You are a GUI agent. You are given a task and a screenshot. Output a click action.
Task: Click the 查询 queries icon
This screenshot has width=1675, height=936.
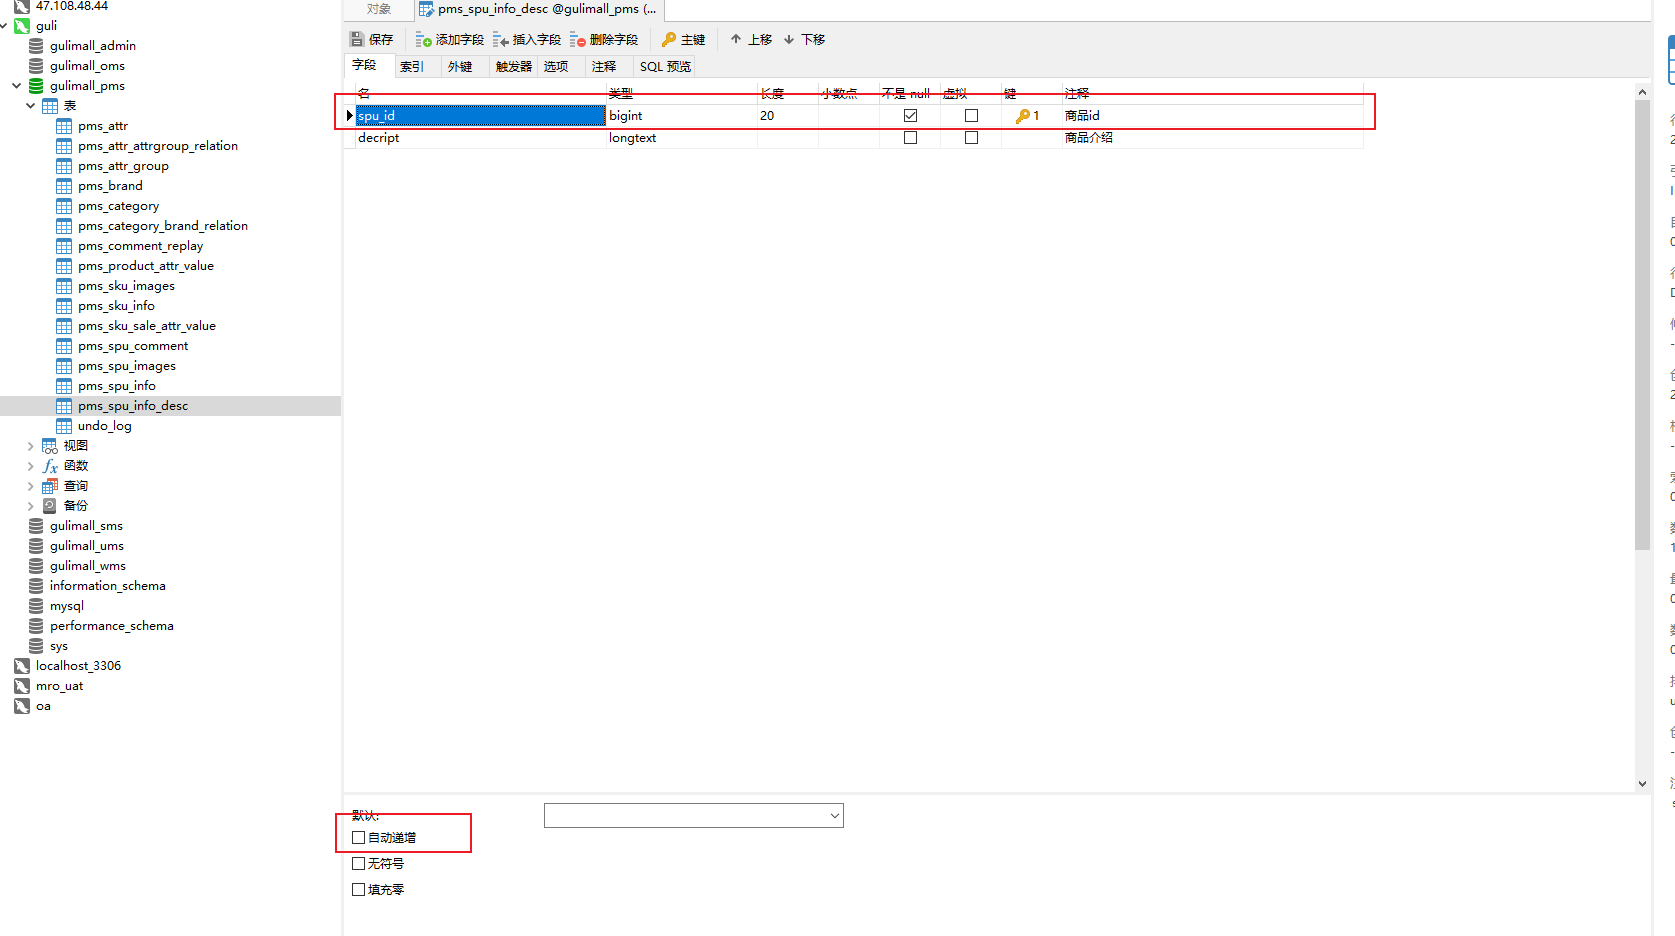point(49,486)
